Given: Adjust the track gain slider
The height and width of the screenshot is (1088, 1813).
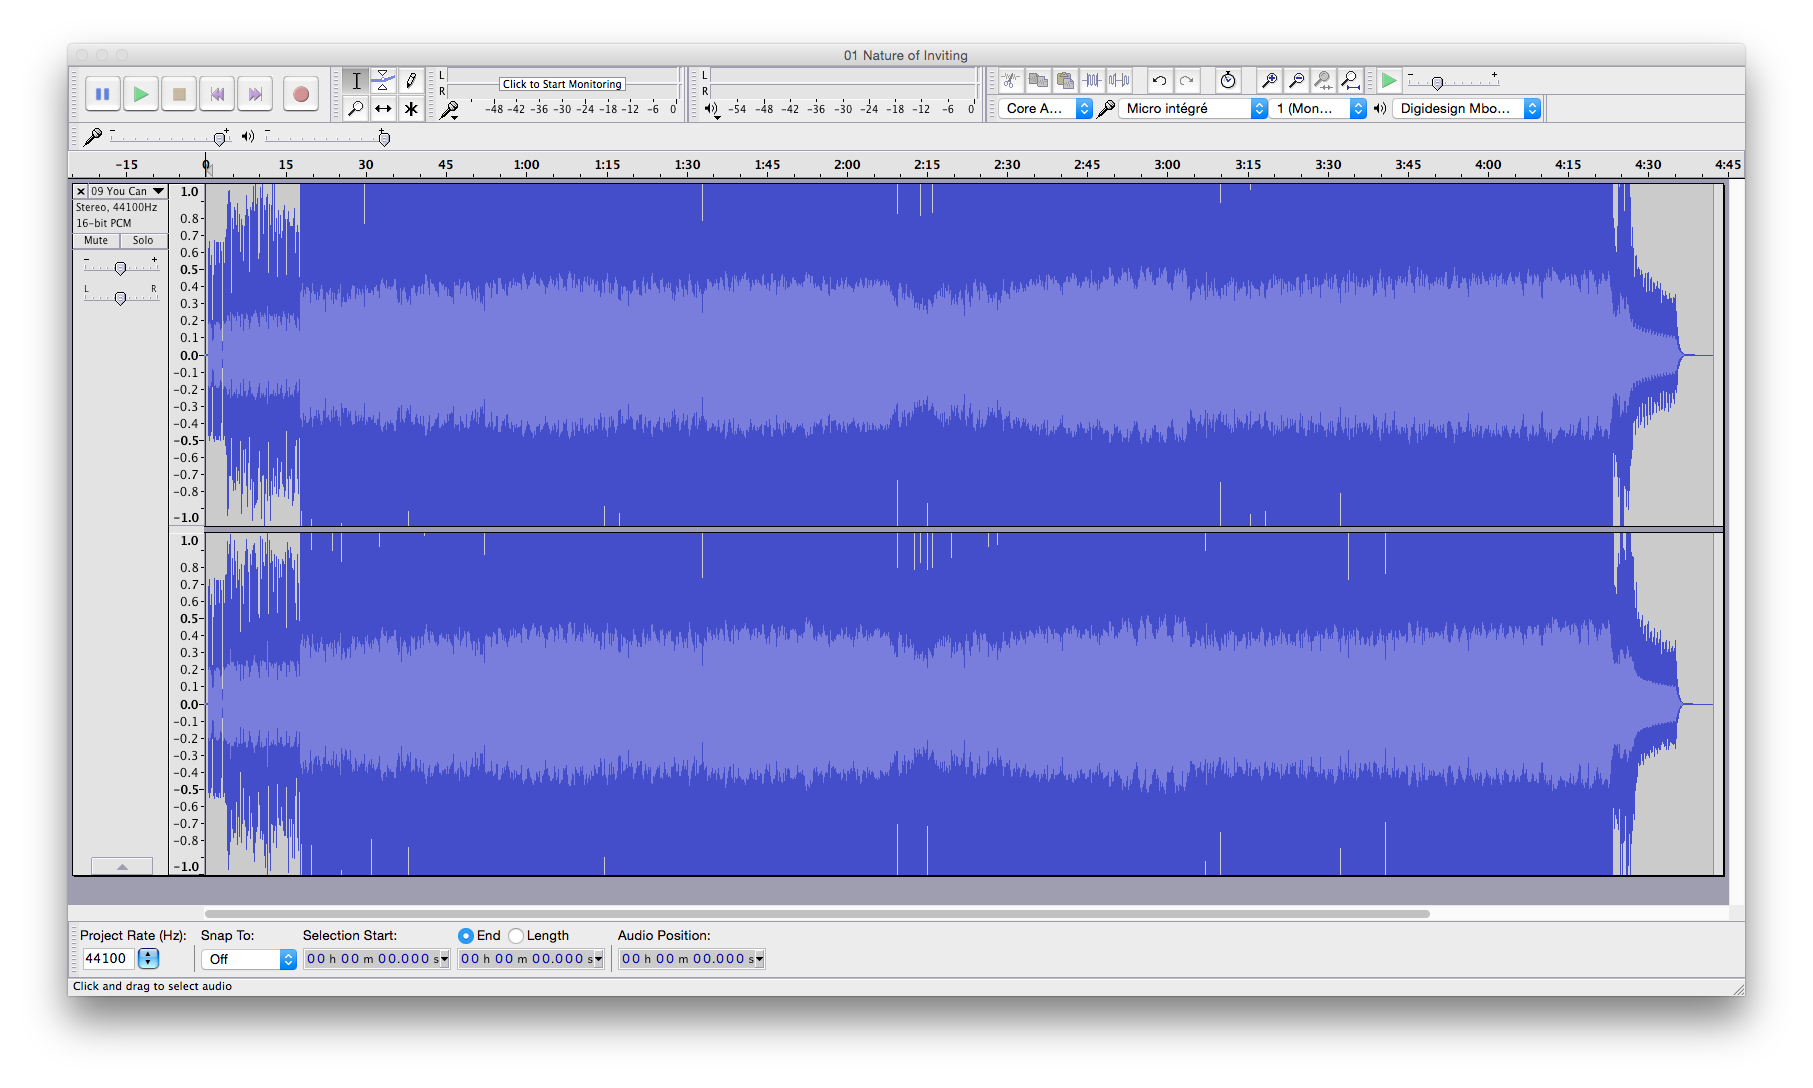Looking at the screenshot, I should tap(120, 267).
